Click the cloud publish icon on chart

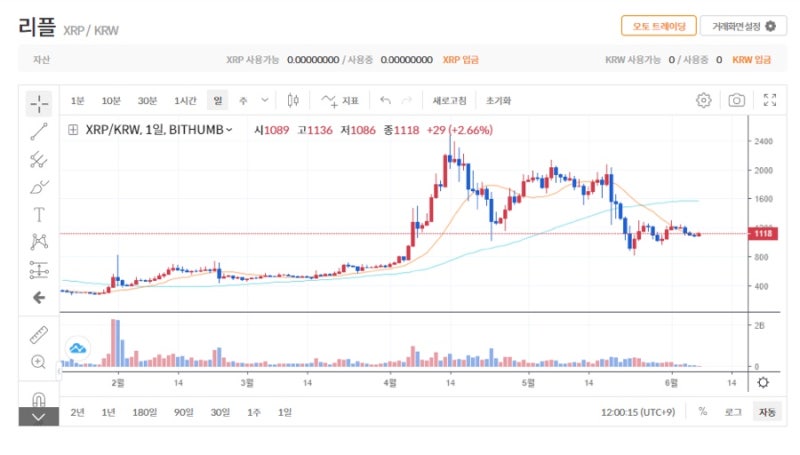click(78, 348)
